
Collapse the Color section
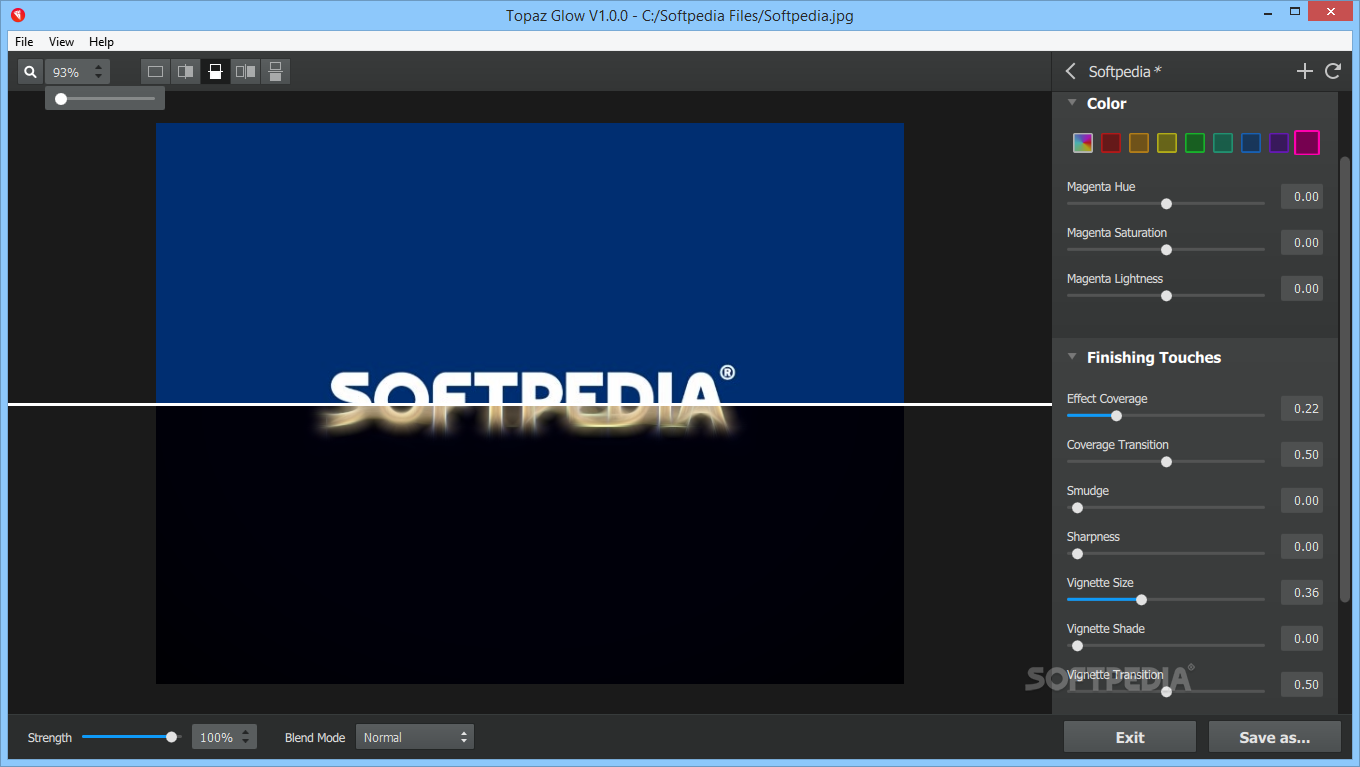[1072, 103]
